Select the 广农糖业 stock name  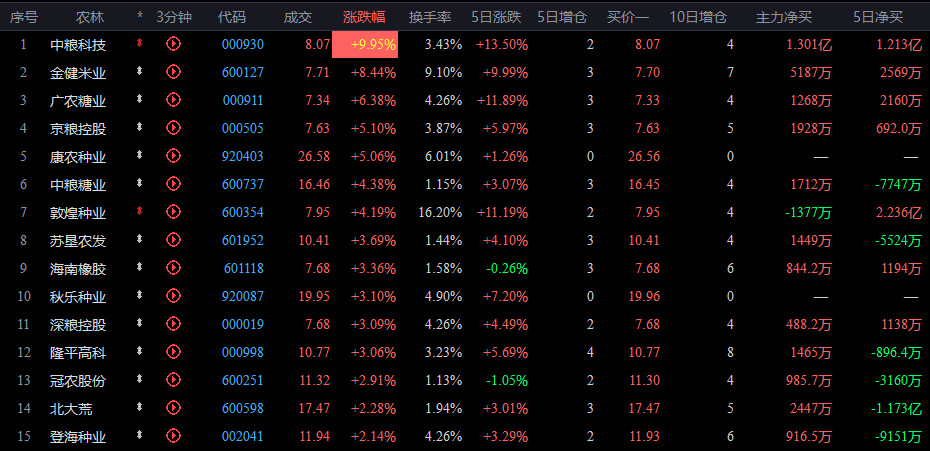point(78,101)
